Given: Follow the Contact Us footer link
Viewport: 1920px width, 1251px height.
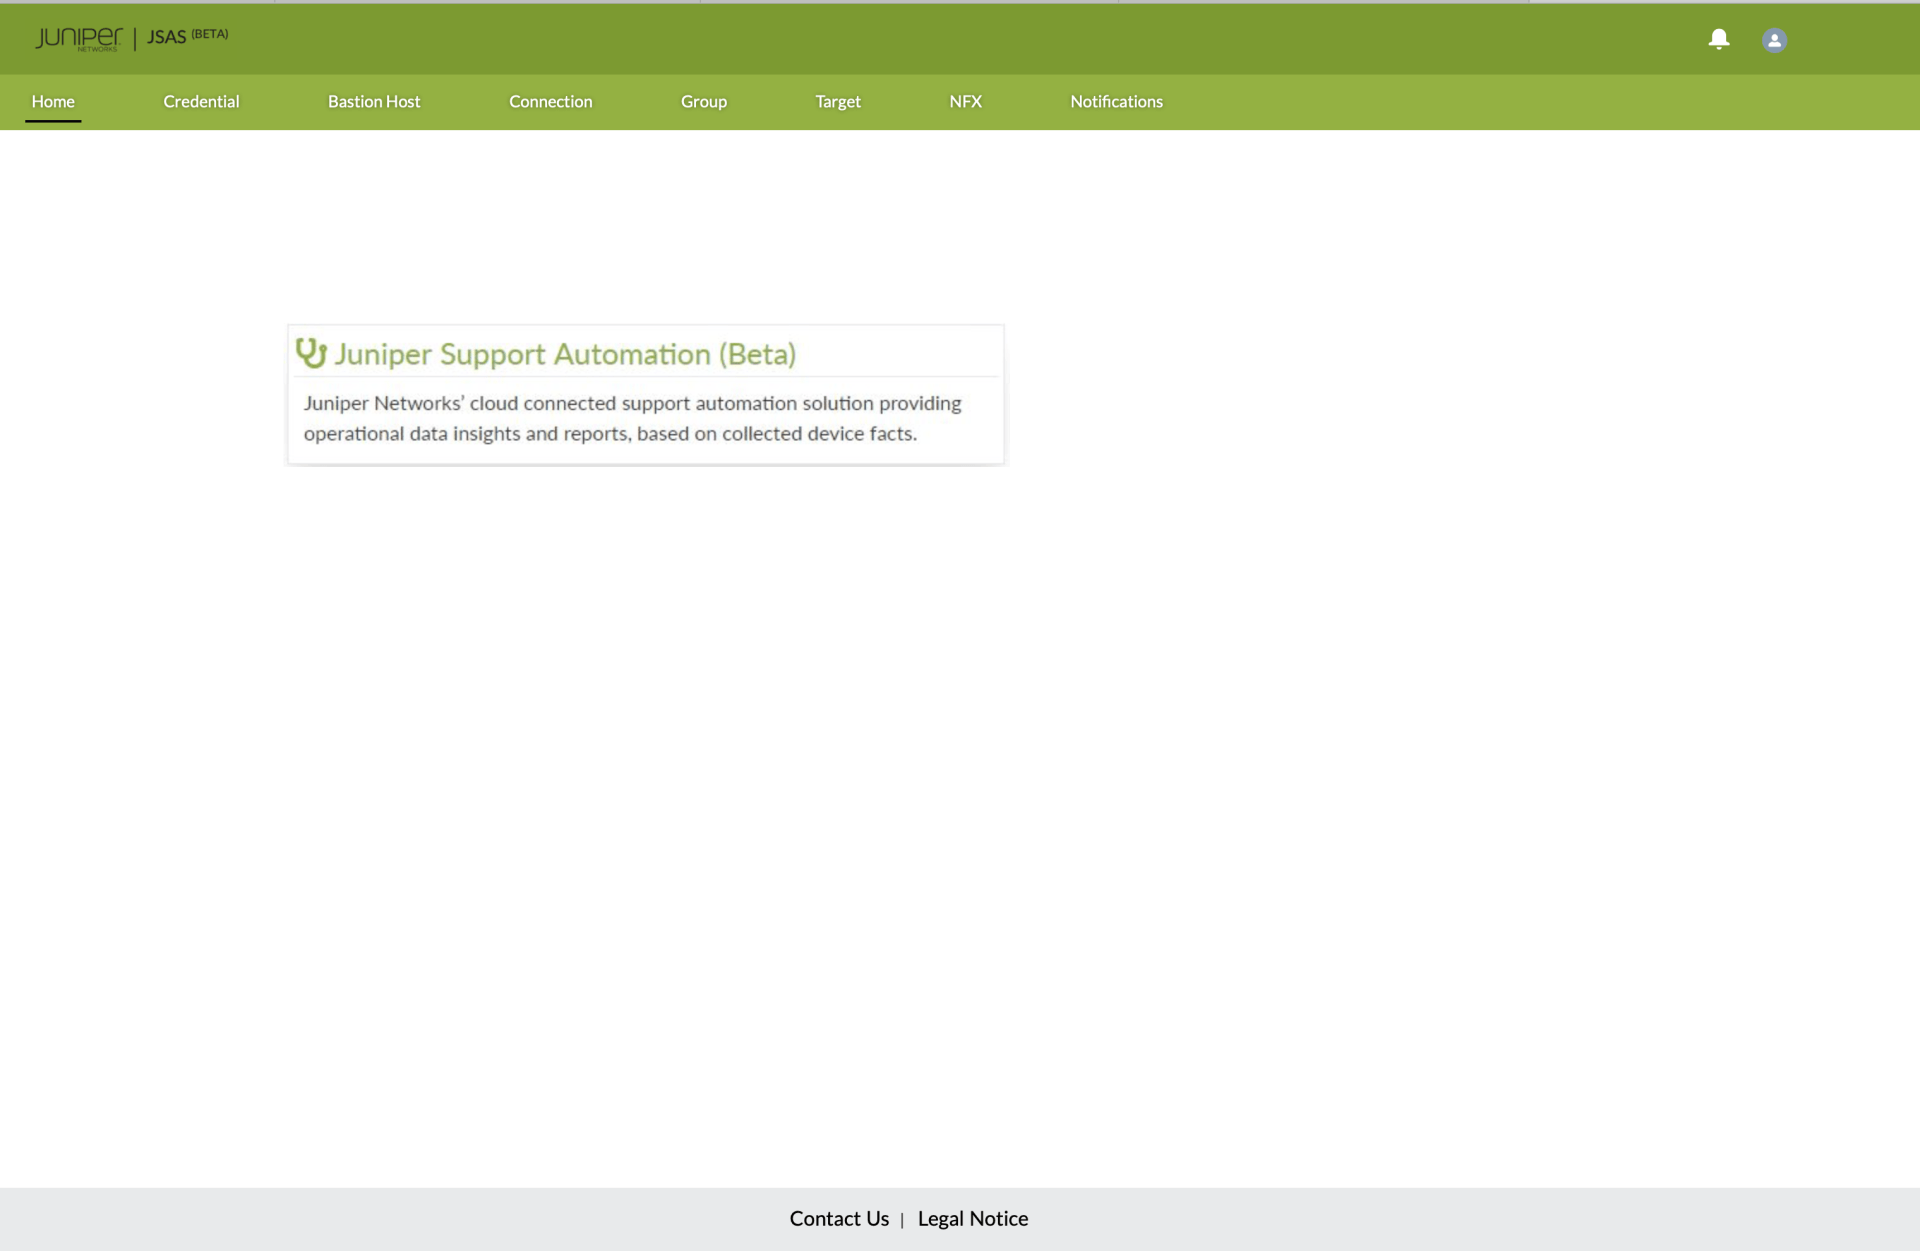Looking at the screenshot, I should click(839, 1218).
